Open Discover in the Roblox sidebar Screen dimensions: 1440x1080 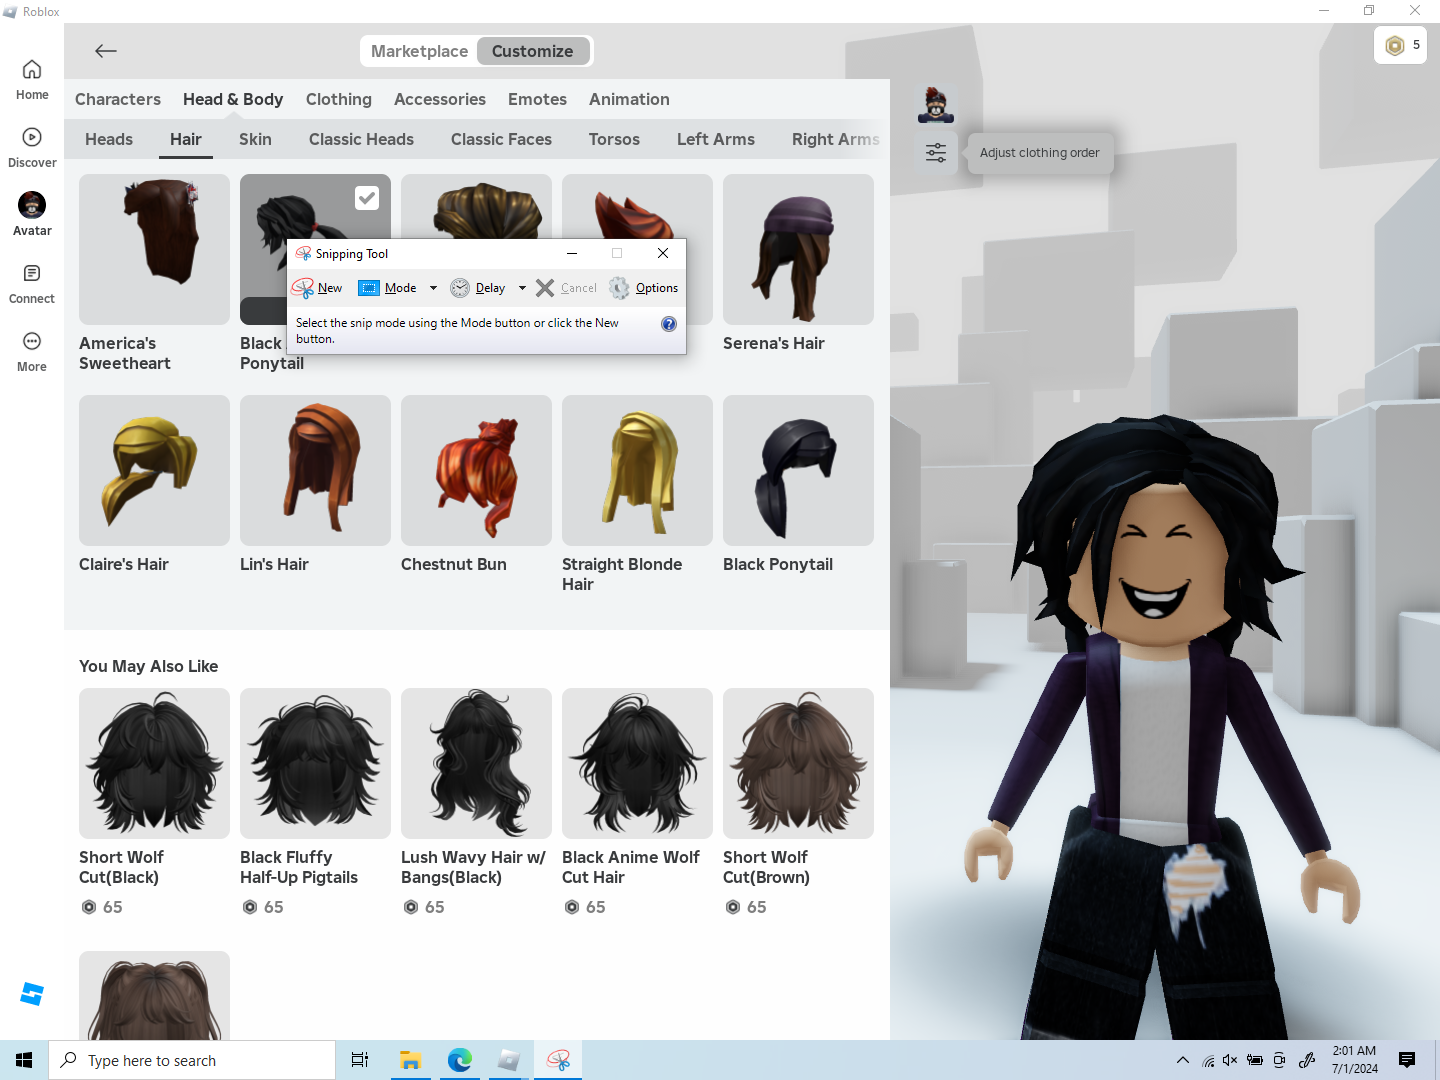[32, 147]
